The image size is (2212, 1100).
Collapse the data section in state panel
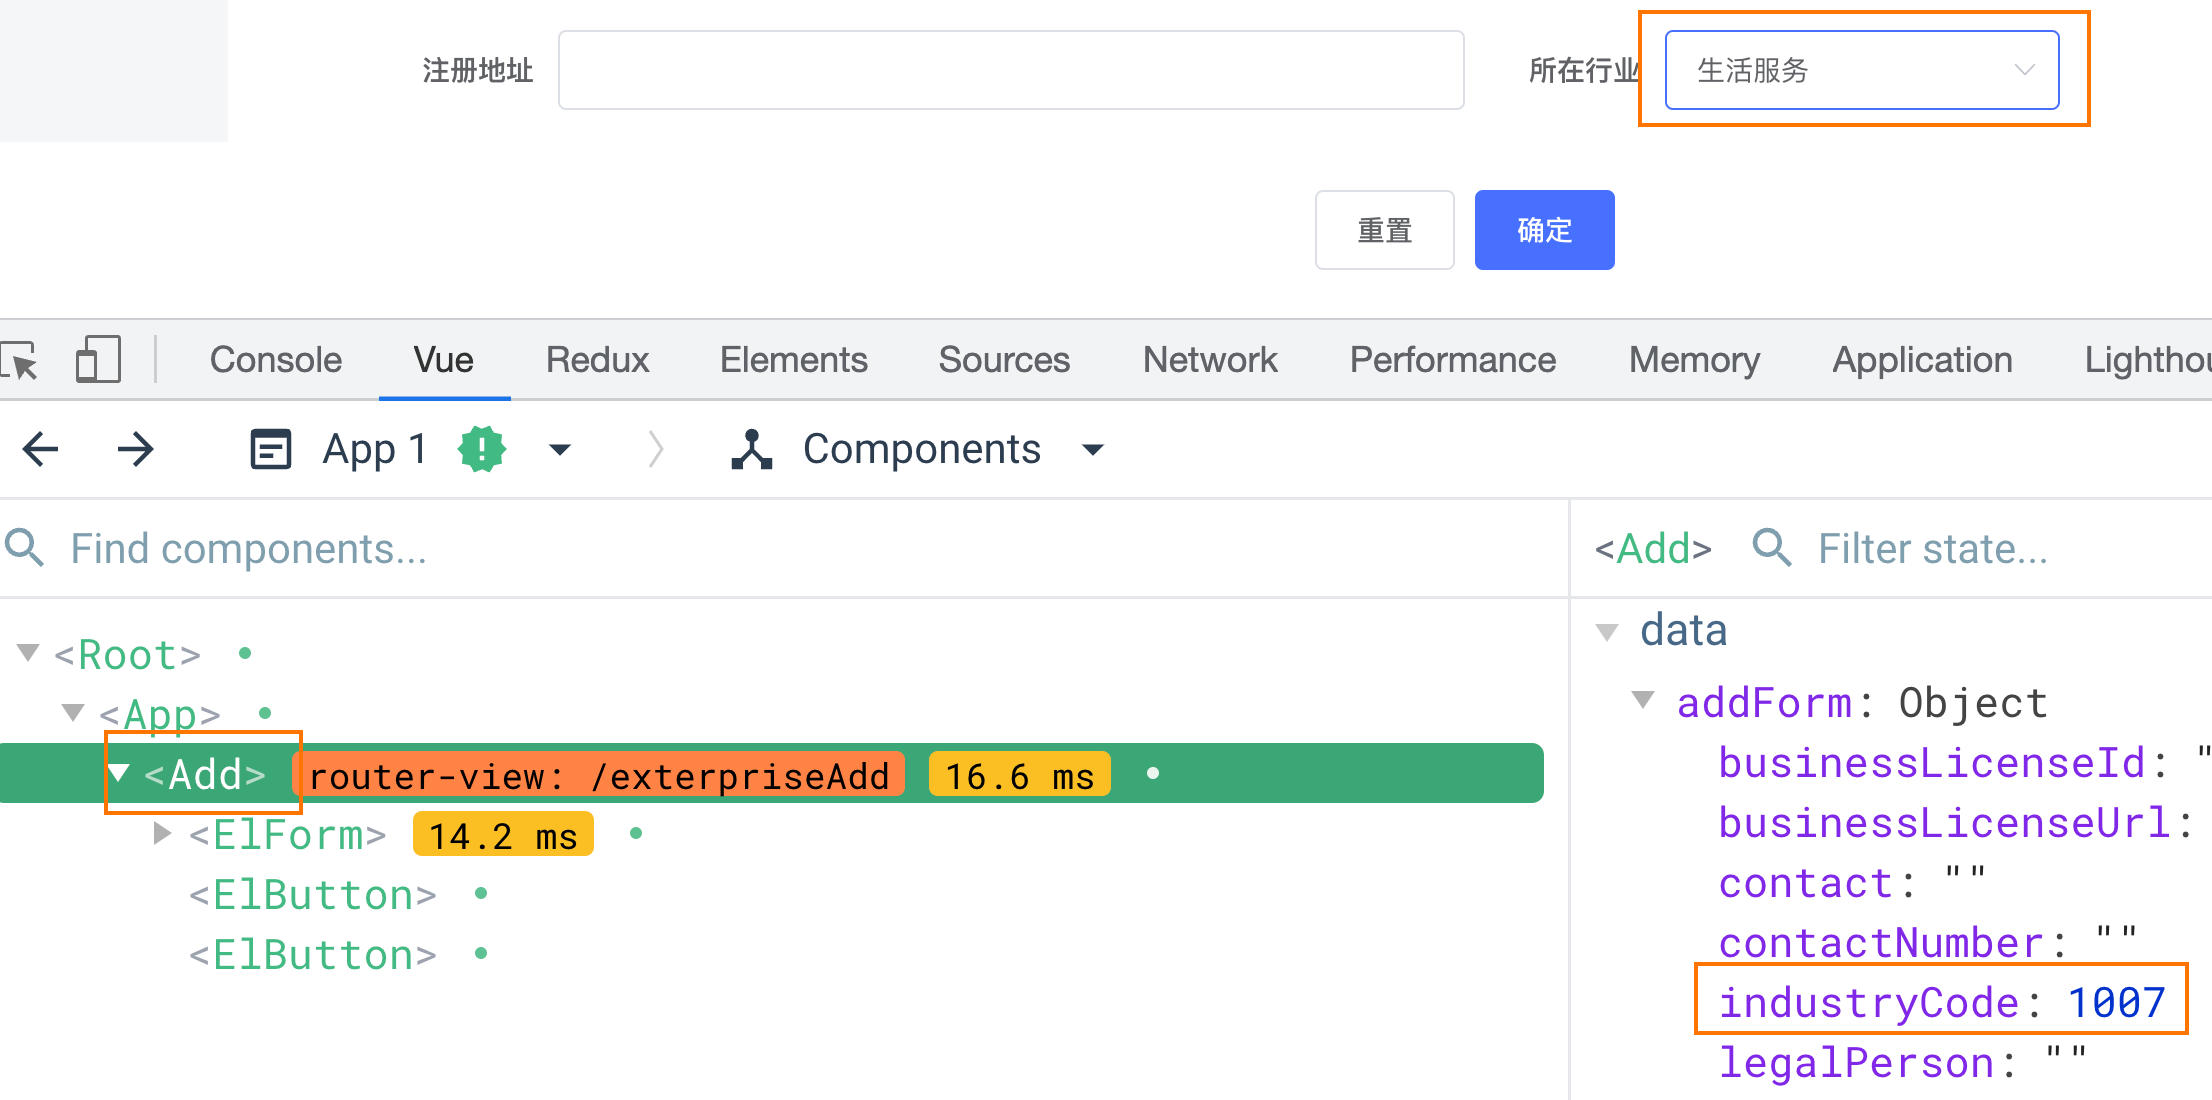1607,631
